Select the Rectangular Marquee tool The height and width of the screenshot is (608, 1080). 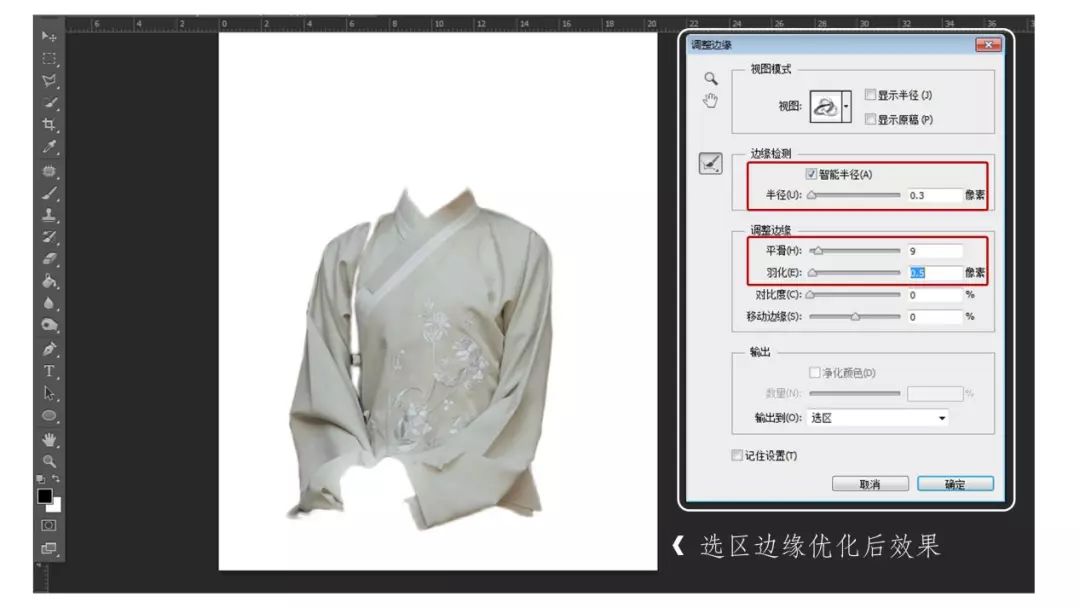[x=49, y=59]
